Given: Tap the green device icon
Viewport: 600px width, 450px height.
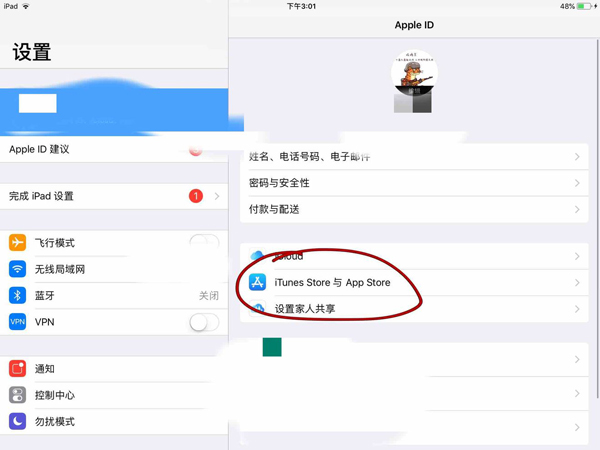Looking at the screenshot, I should coord(272,347).
